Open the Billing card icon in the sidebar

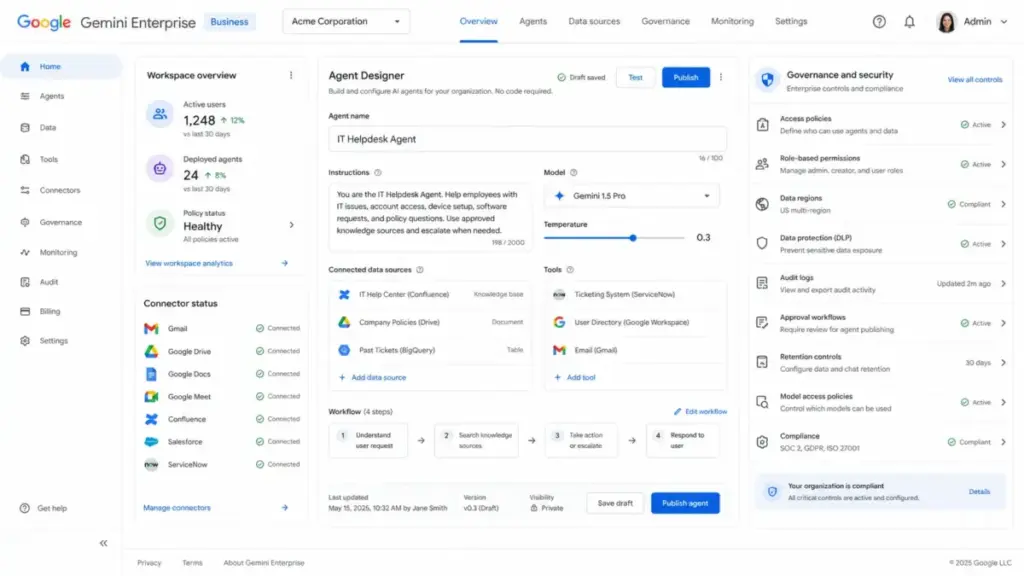[x=25, y=312]
